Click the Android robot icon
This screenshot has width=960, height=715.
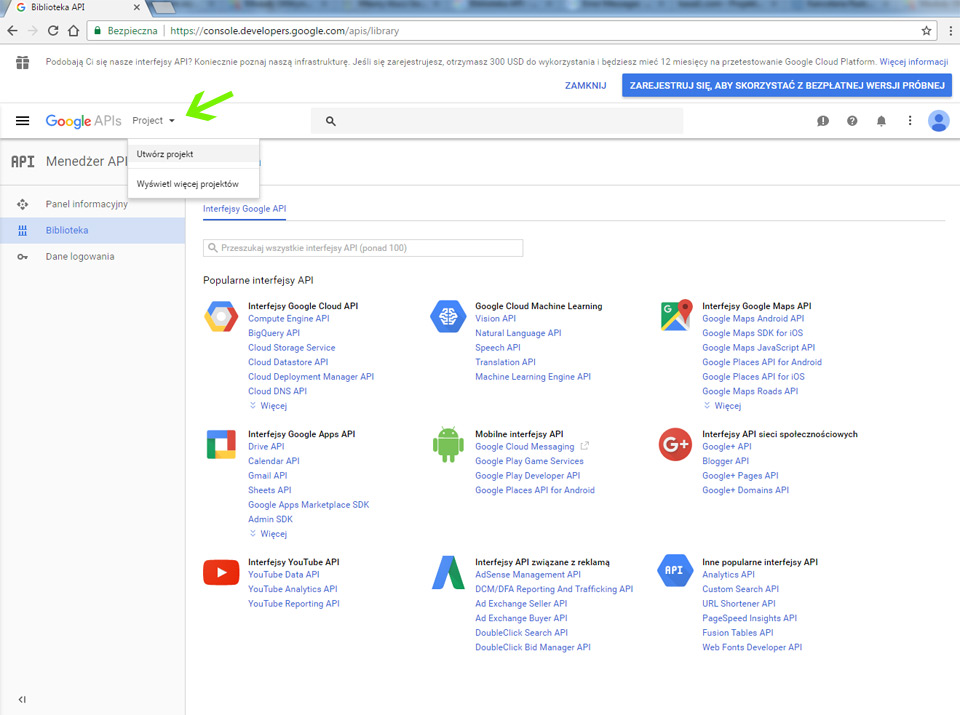click(448, 444)
